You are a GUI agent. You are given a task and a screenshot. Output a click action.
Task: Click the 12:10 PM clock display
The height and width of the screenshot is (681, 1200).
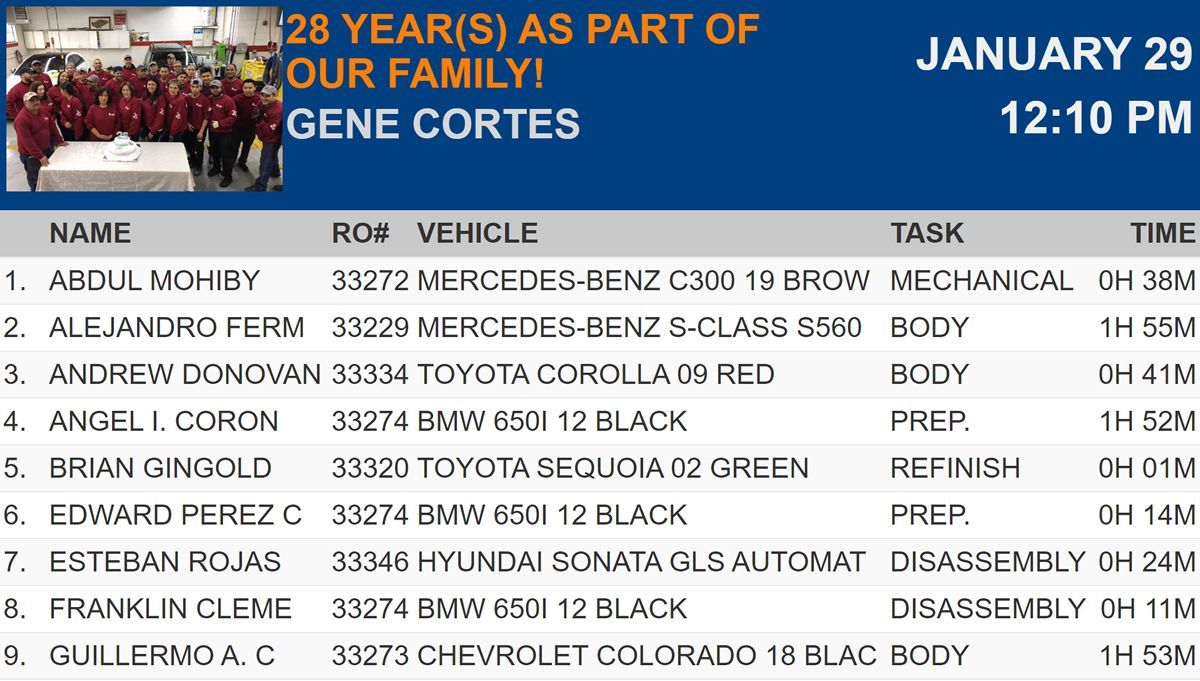1097,119
